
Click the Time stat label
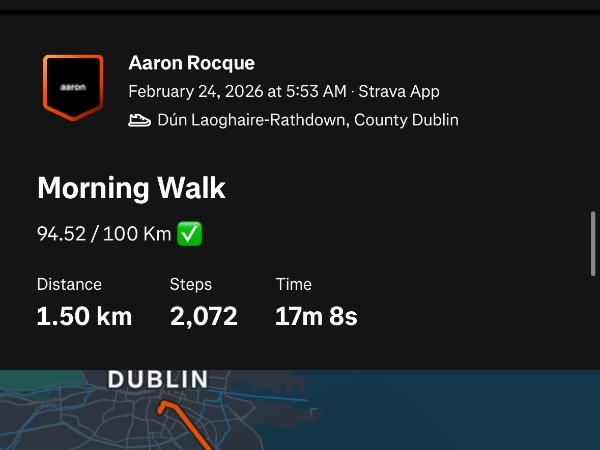293,284
